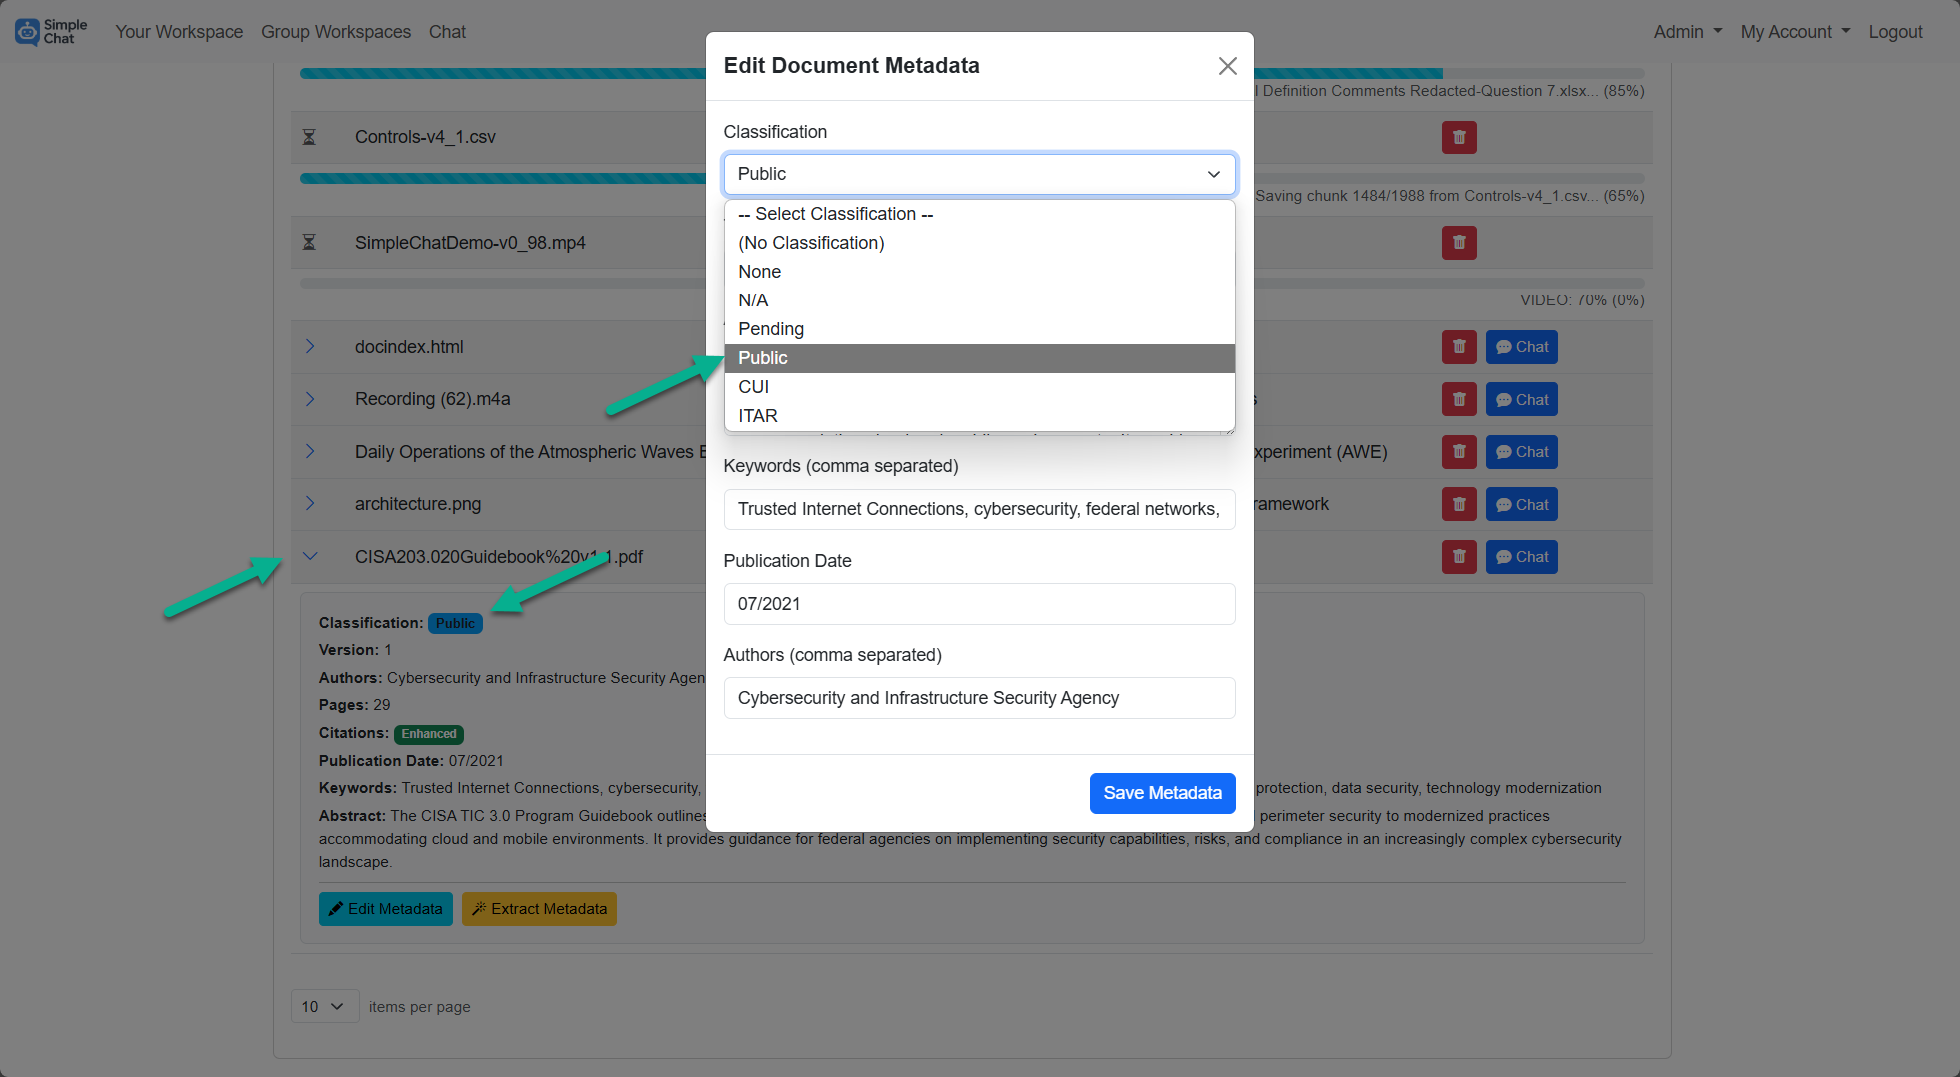Screen dimensions: 1960x1077
Task: Click the hourglass icon beside Controls-v4_1.csv
Action: pos(310,137)
